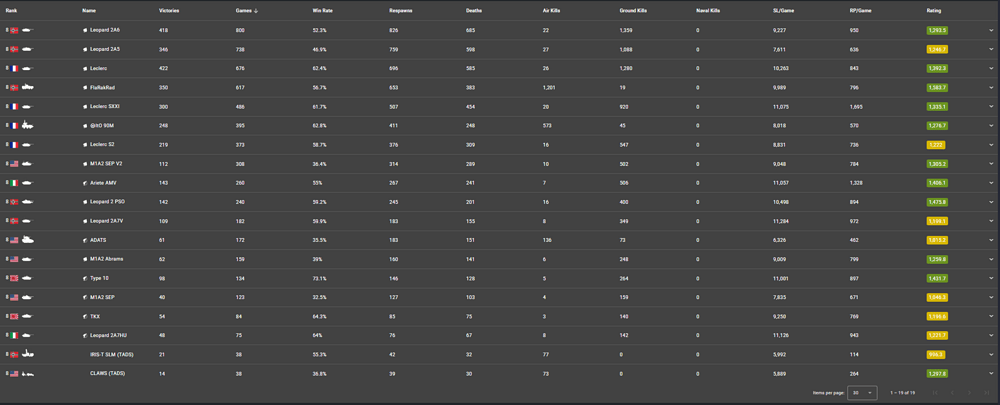Click the small icon before the Leopard 2A6 name
This screenshot has width=1000, height=405.
pos(85,30)
